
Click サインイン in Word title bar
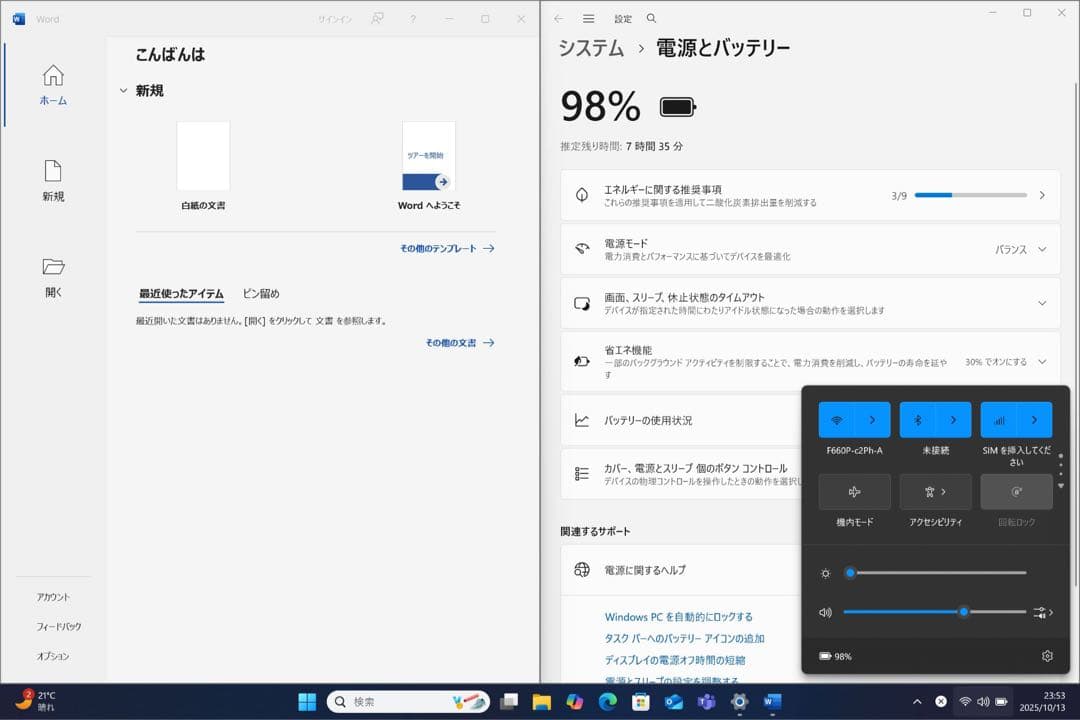[x=335, y=19]
